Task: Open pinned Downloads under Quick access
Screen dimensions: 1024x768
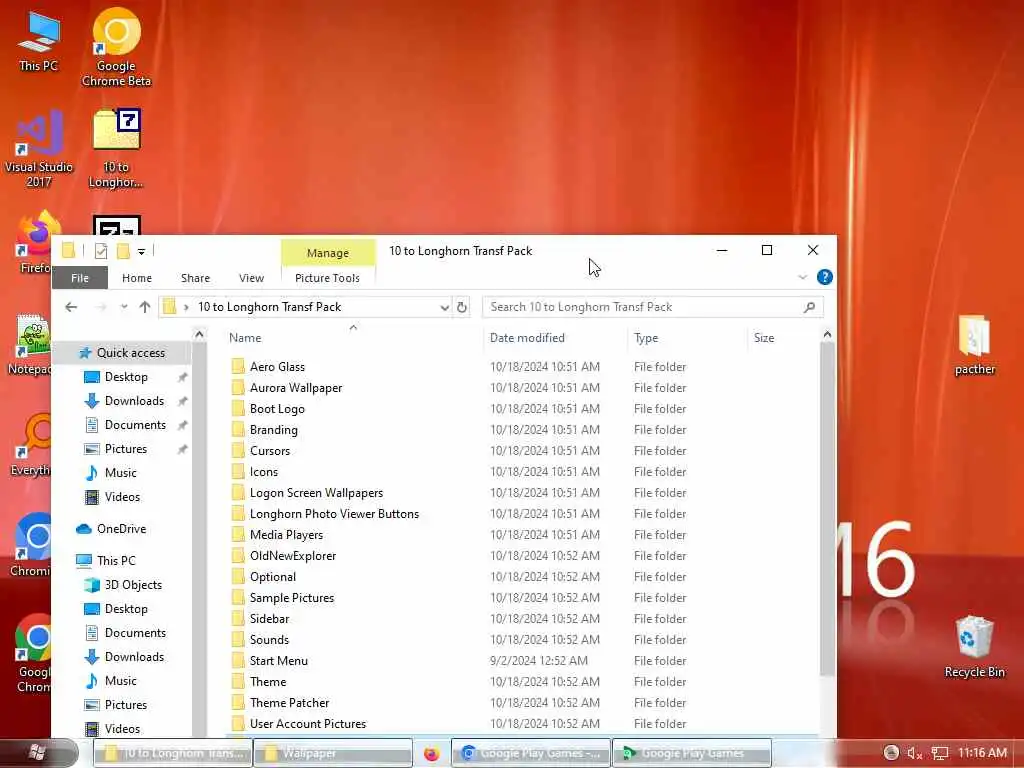Action: click(x=134, y=401)
